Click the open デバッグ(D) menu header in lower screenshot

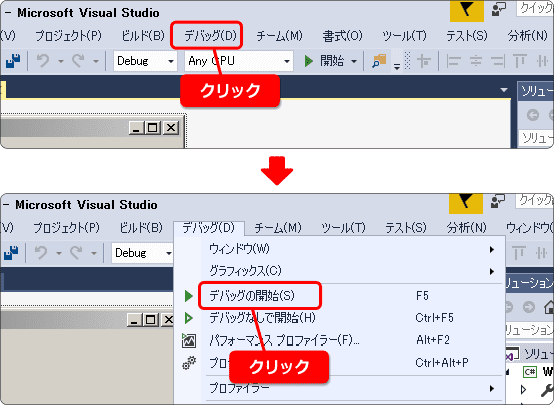[209, 228]
